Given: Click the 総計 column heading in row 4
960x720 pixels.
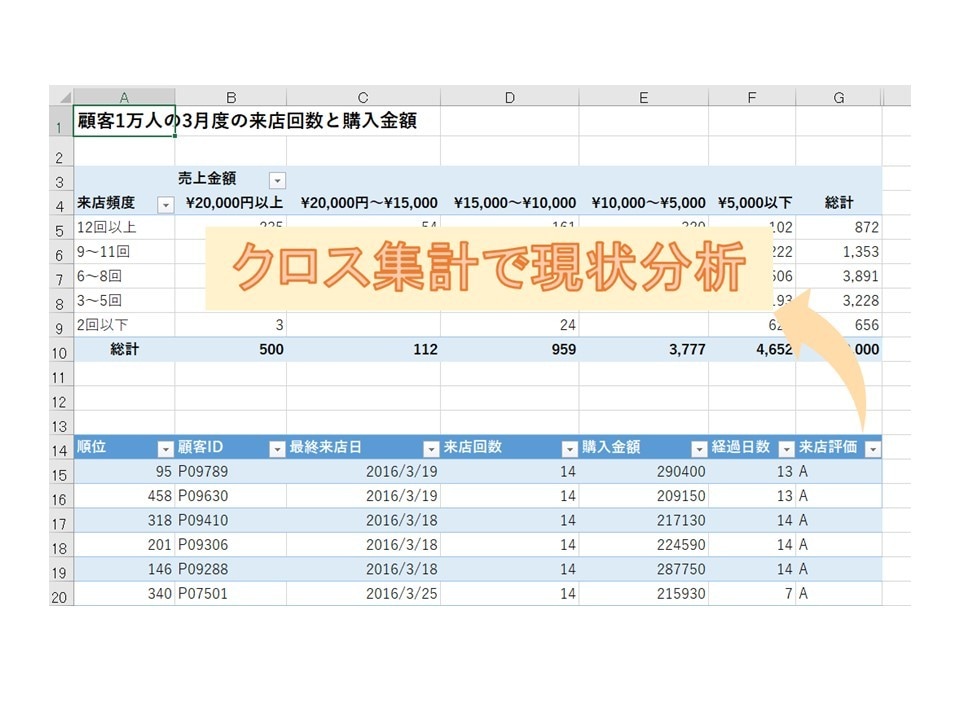Looking at the screenshot, I should (839, 203).
